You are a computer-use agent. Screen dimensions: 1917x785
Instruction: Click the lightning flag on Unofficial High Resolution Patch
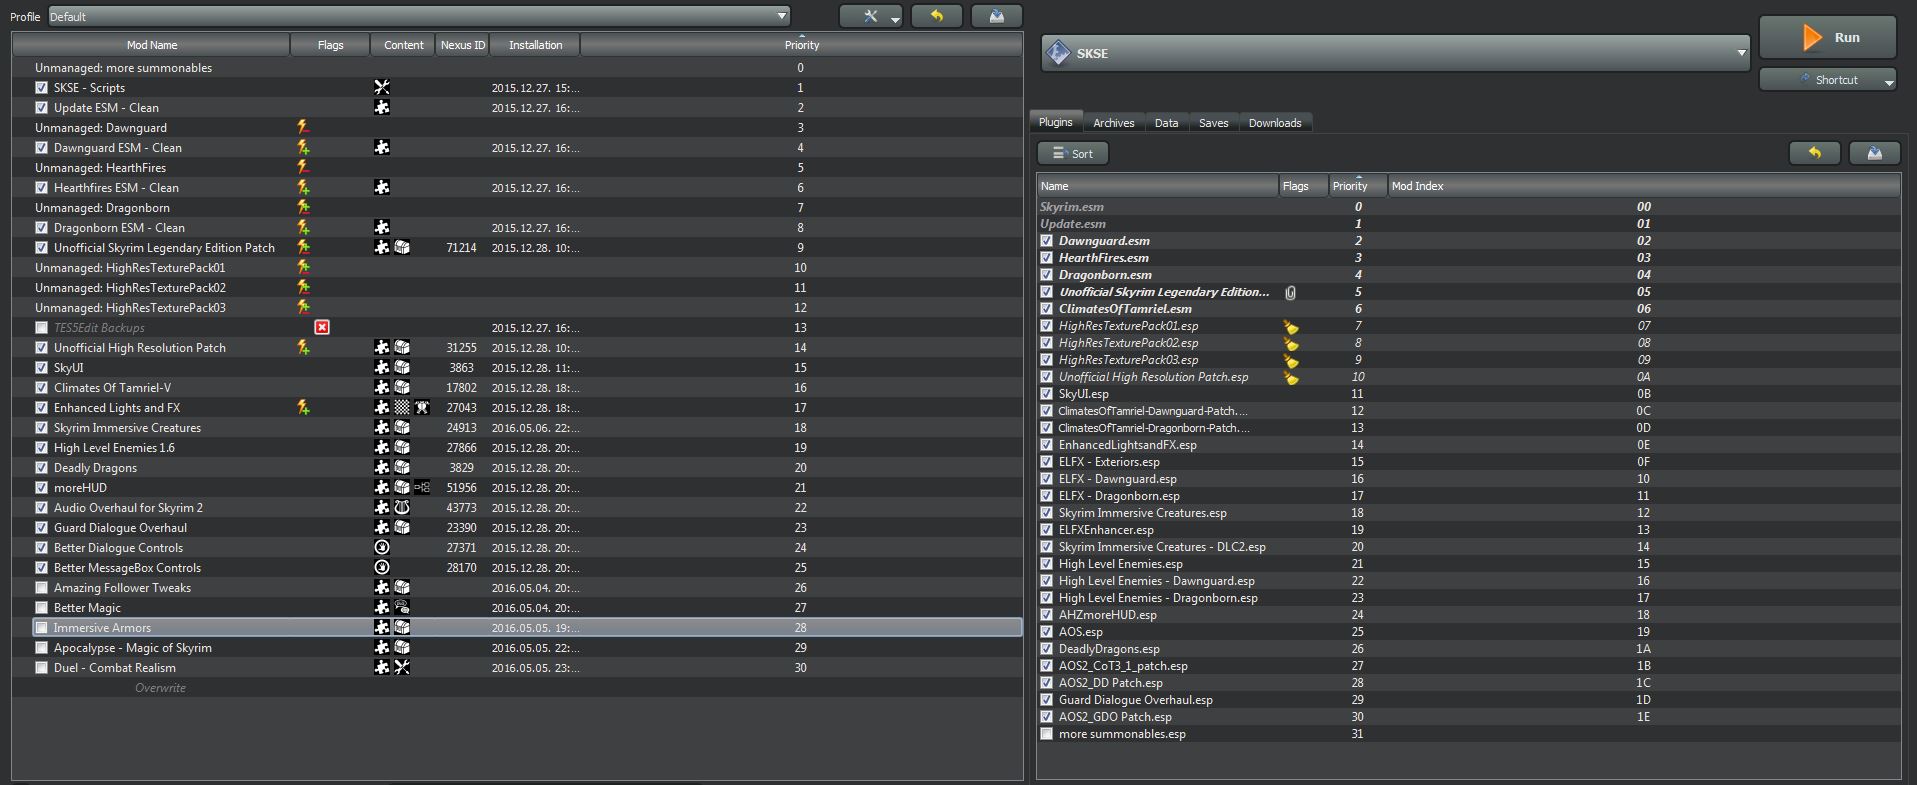(x=303, y=347)
